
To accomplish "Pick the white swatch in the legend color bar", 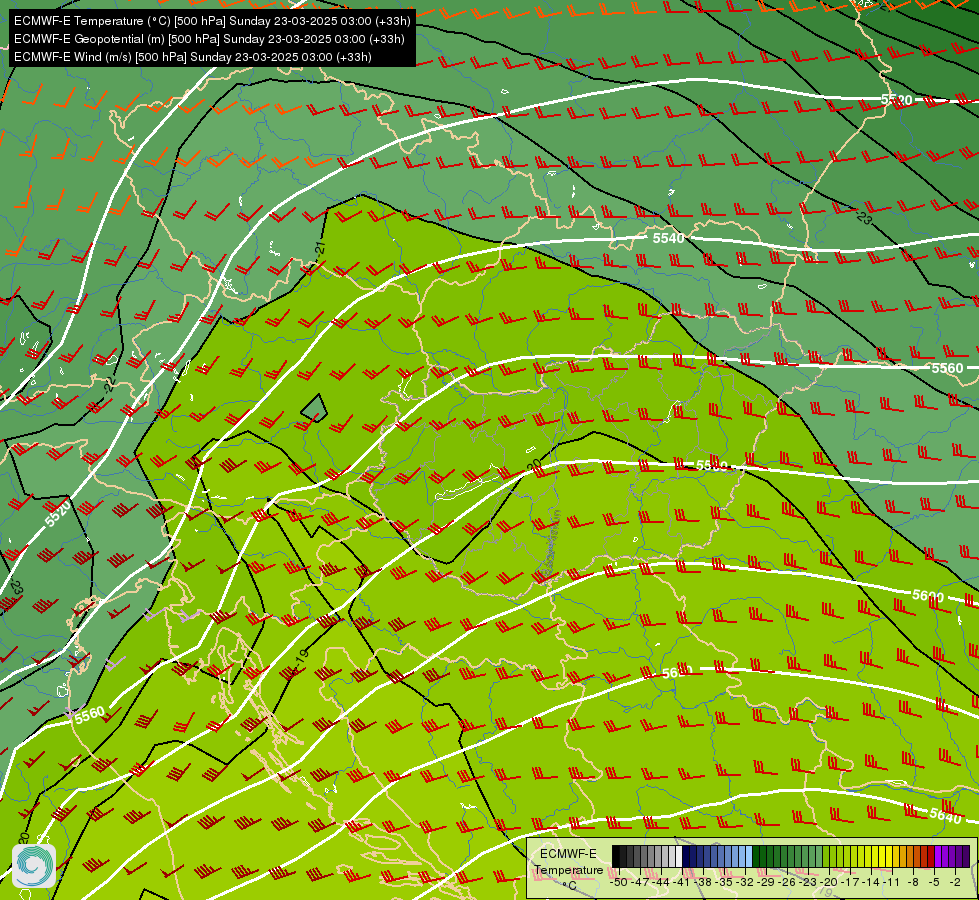I will click(x=679, y=856).
